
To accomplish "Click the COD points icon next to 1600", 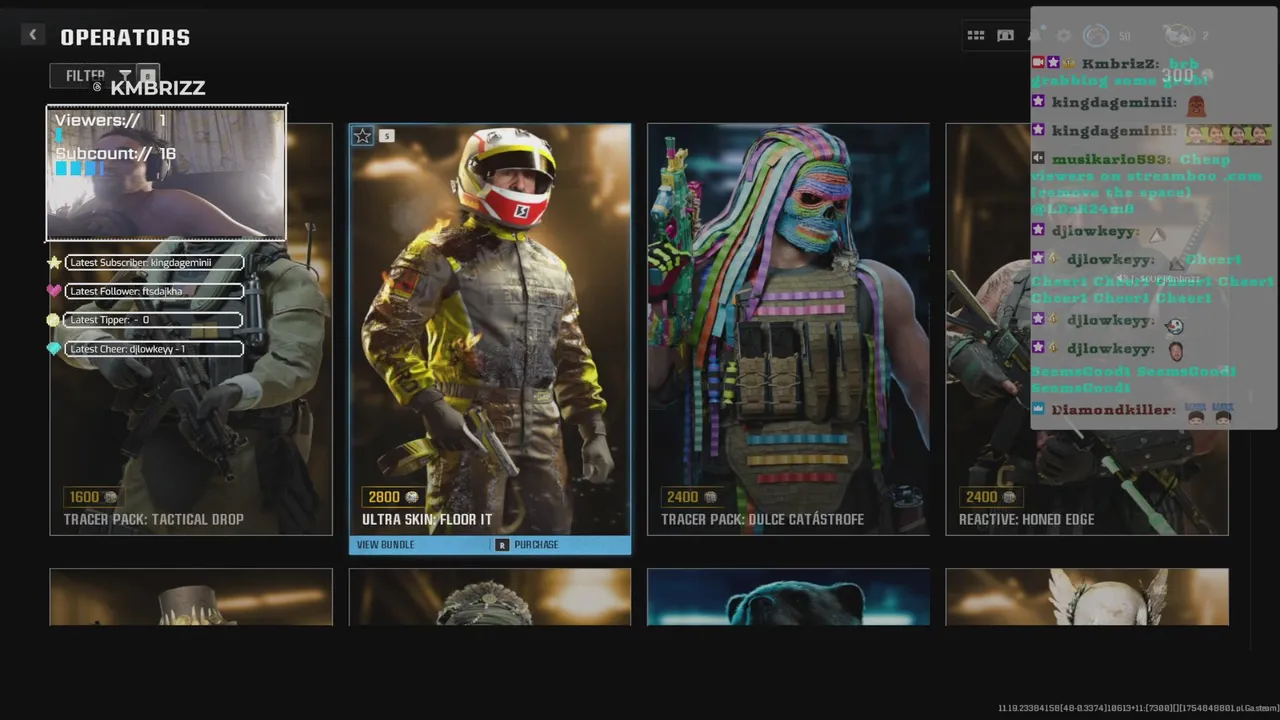I will click(x=111, y=497).
